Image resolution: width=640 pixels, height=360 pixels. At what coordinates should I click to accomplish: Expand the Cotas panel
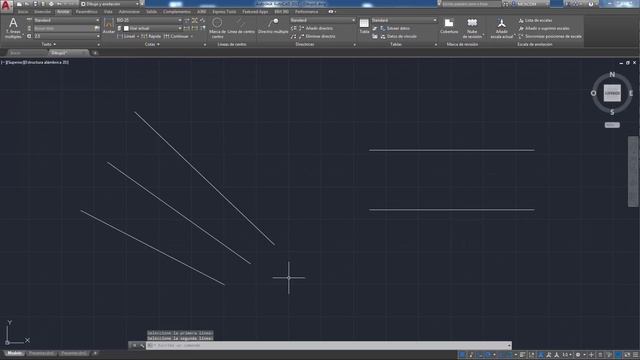(152, 44)
